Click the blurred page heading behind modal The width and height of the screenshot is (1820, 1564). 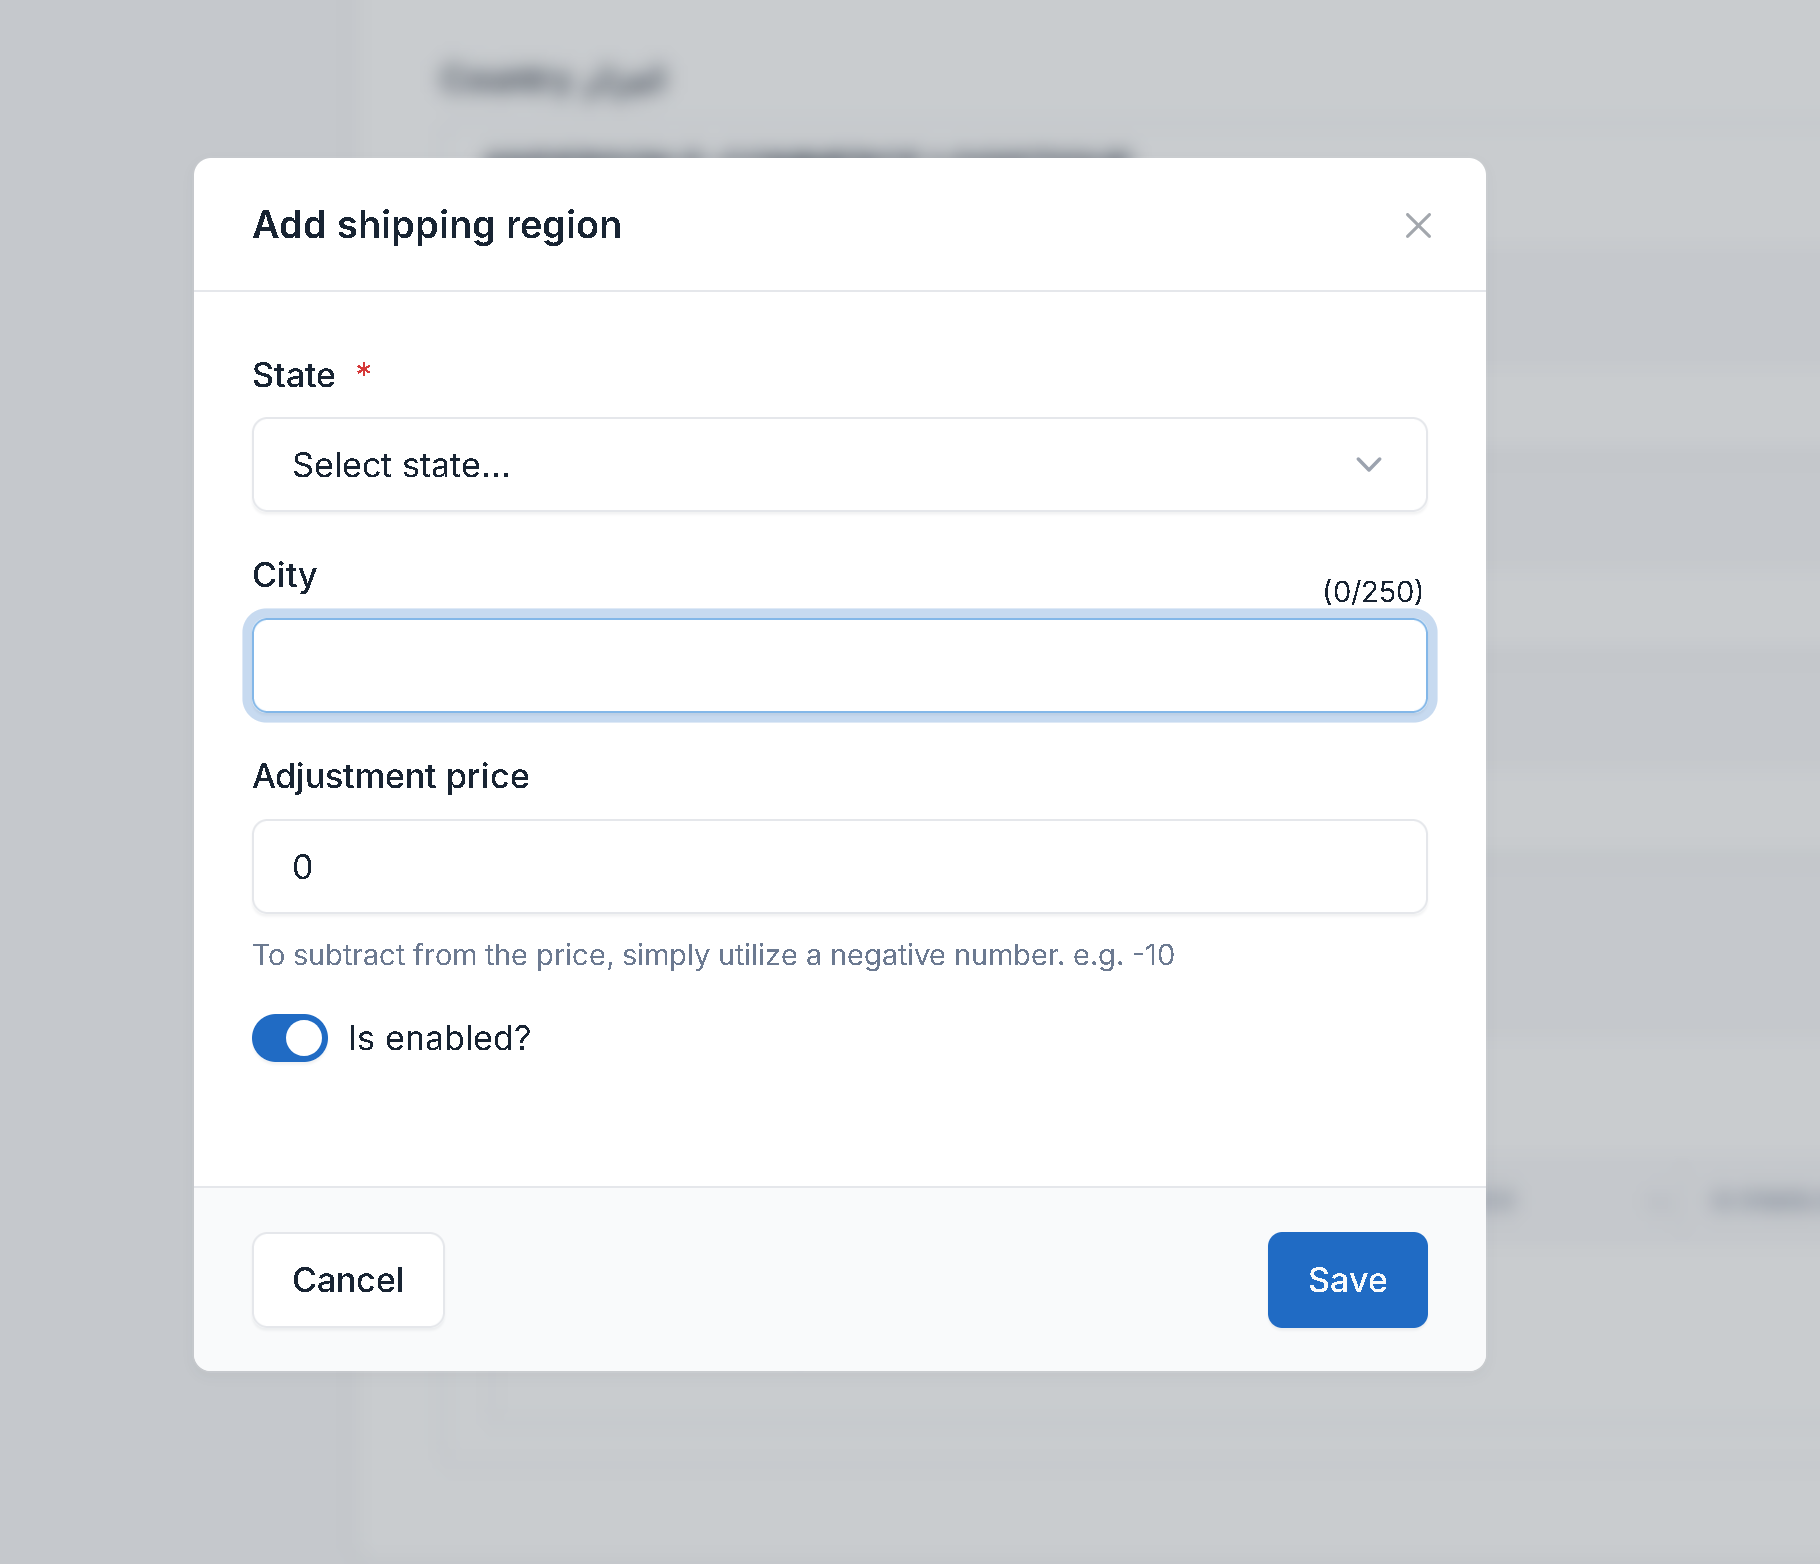click(553, 79)
